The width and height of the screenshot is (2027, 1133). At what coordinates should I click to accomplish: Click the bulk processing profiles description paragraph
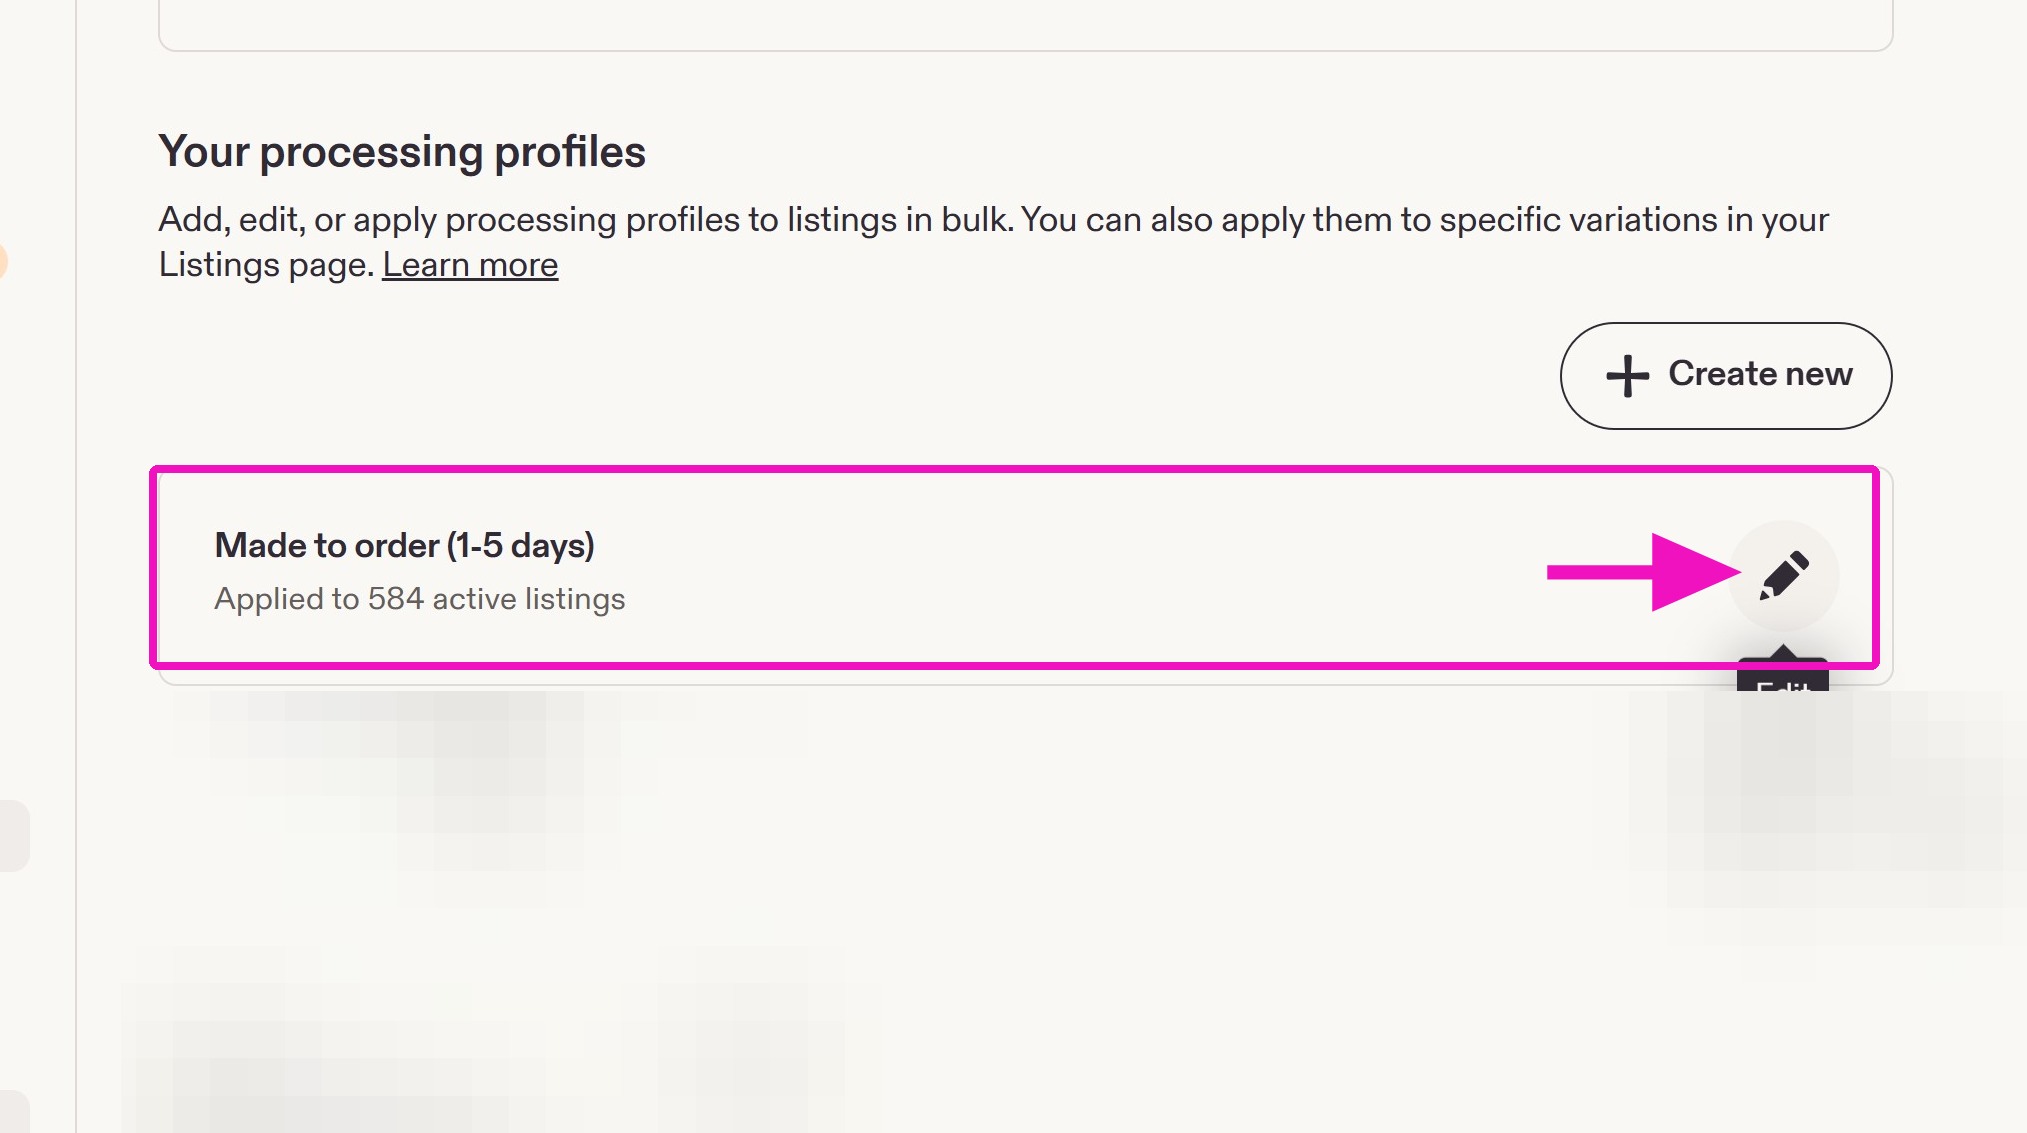[993, 242]
